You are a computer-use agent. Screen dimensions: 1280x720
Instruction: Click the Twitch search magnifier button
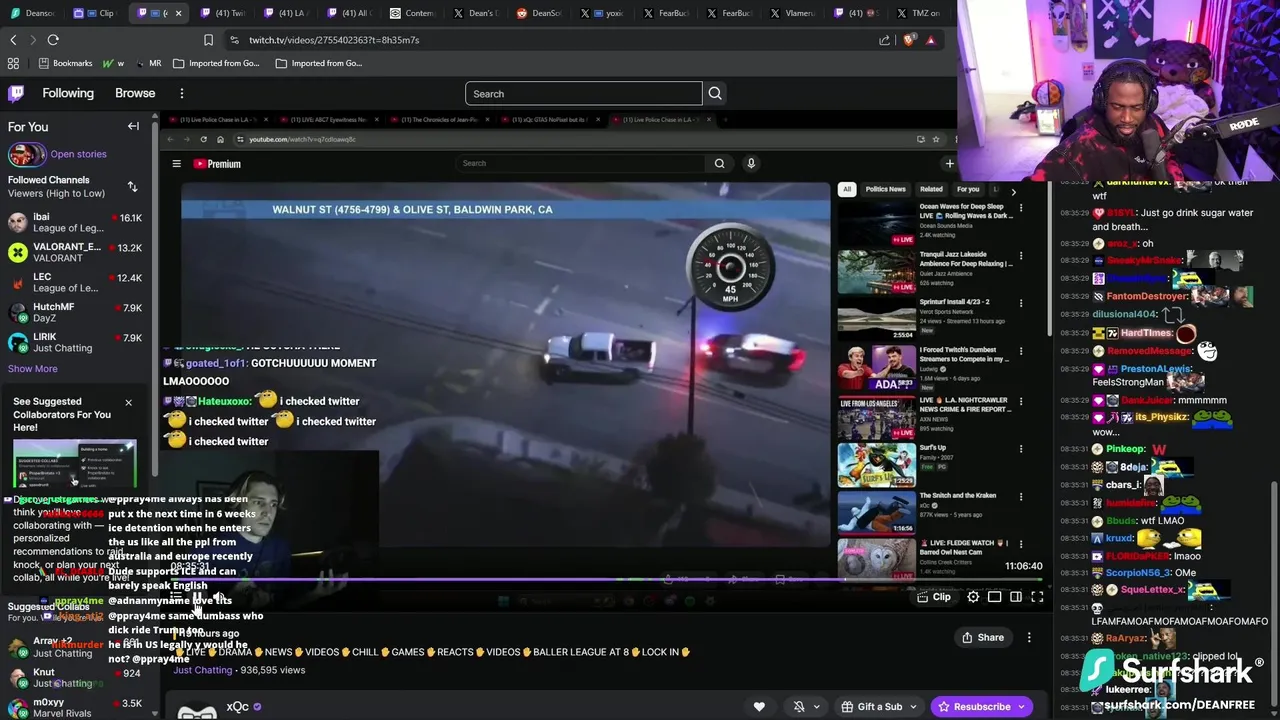pyautogui.click(x=715, y=94)
